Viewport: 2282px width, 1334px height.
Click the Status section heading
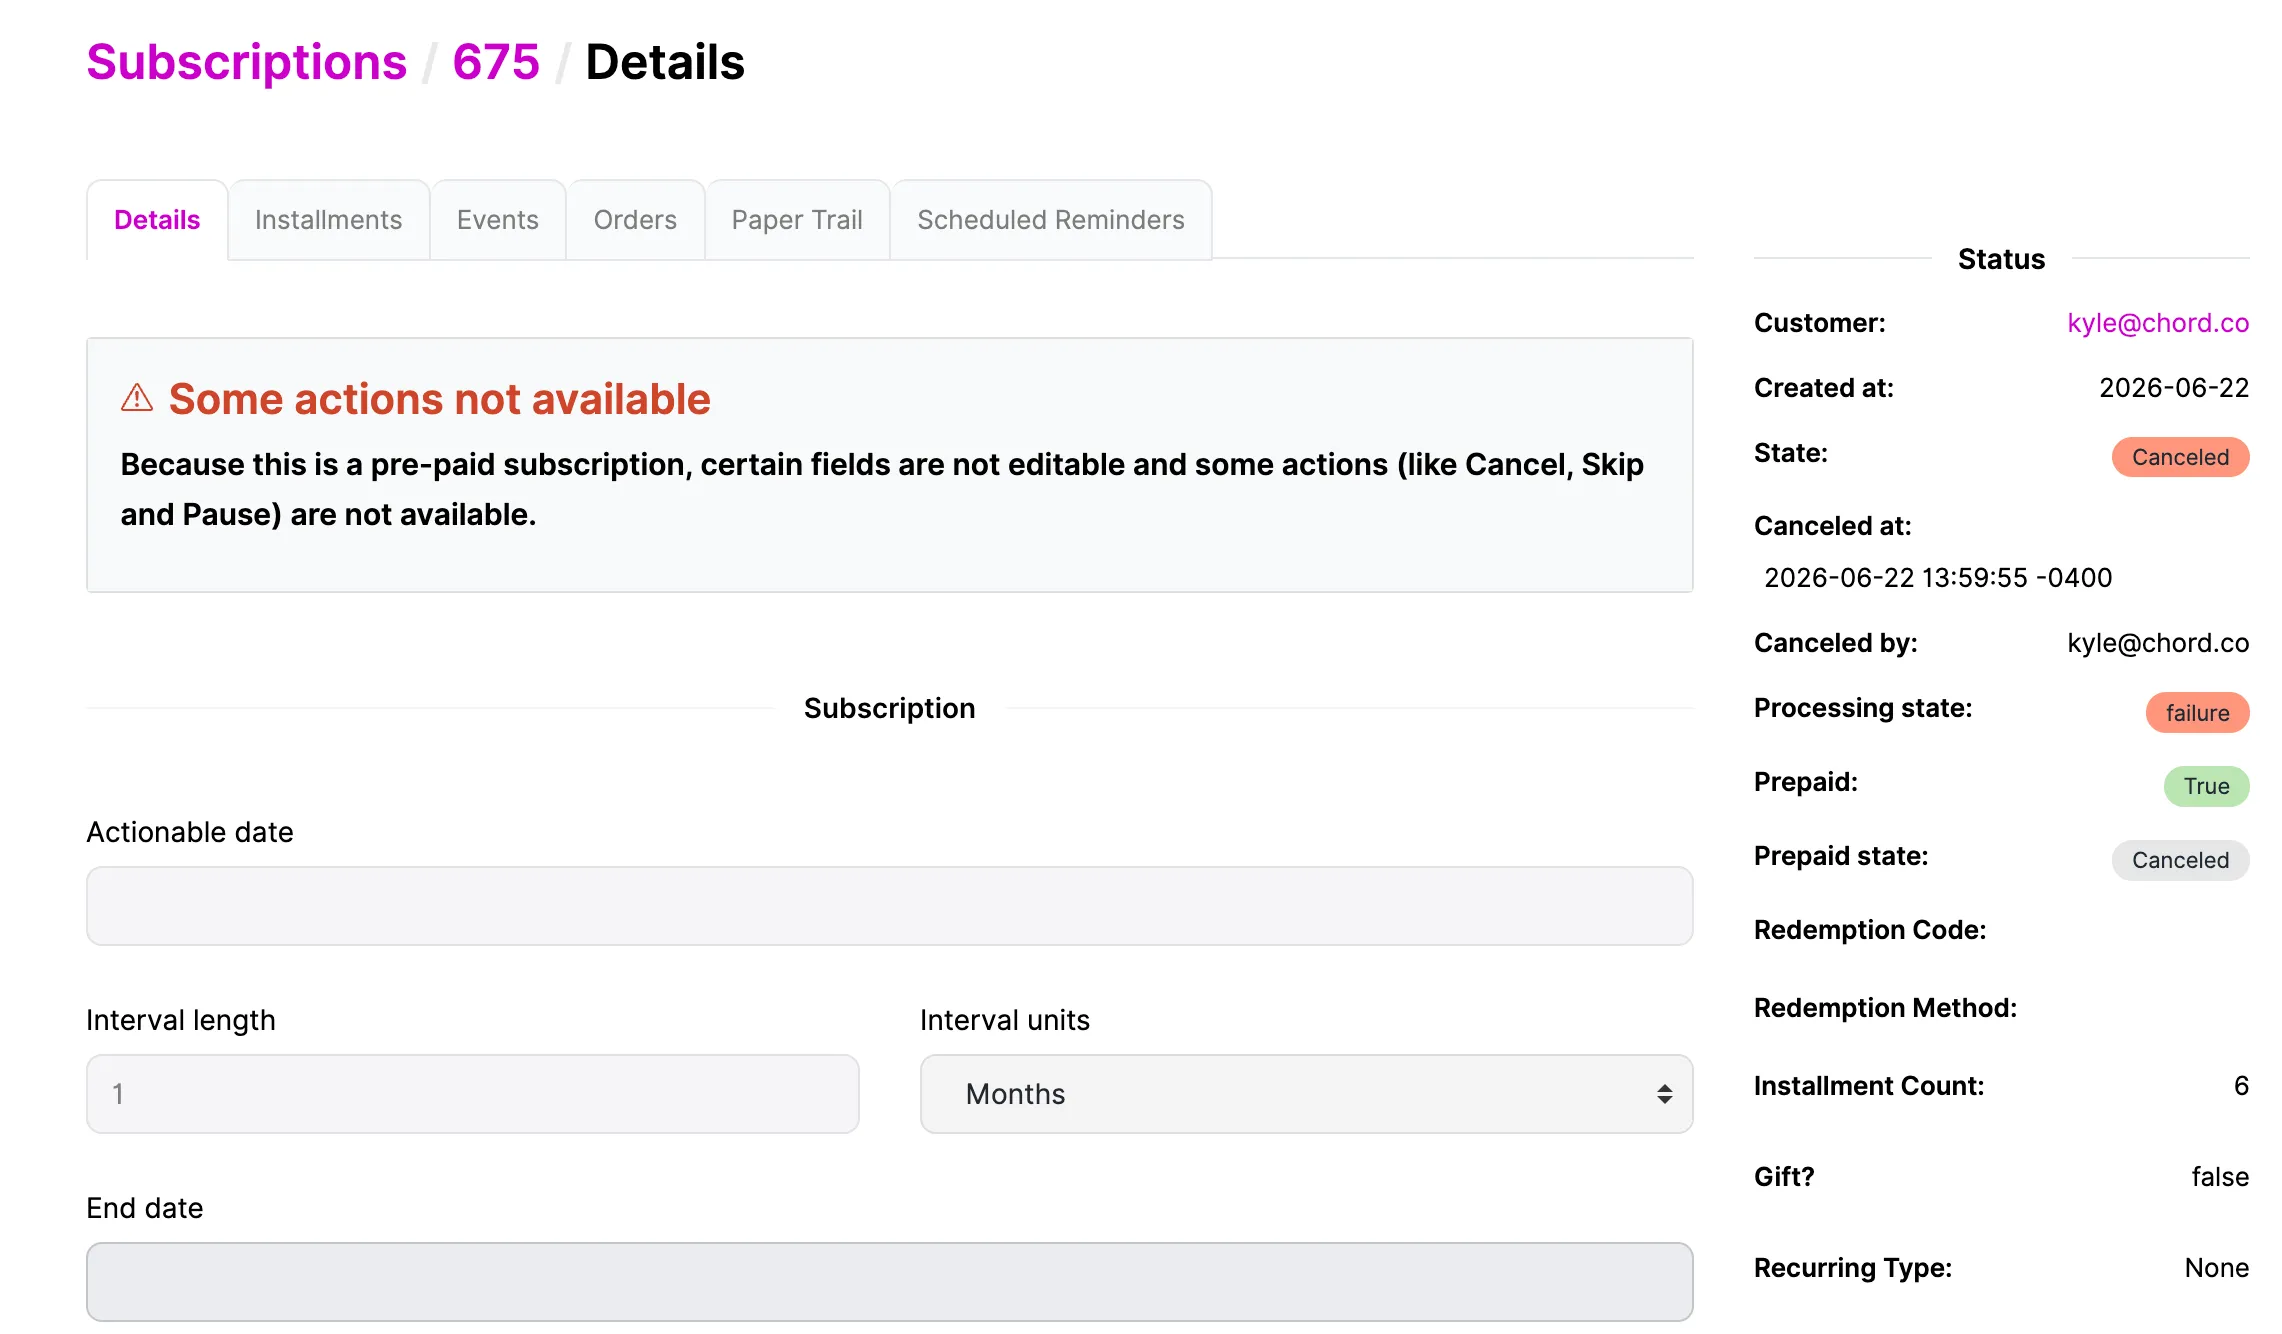coord(2001,259)
